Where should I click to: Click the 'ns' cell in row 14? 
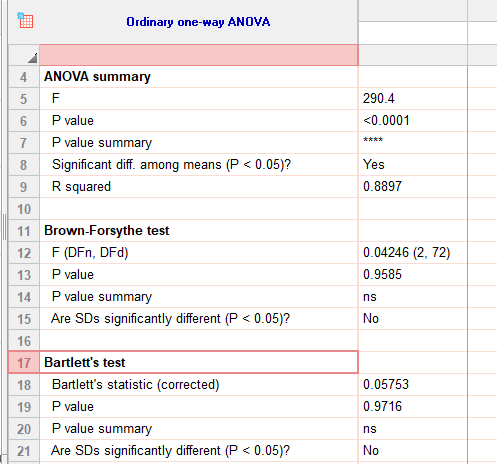370,297
